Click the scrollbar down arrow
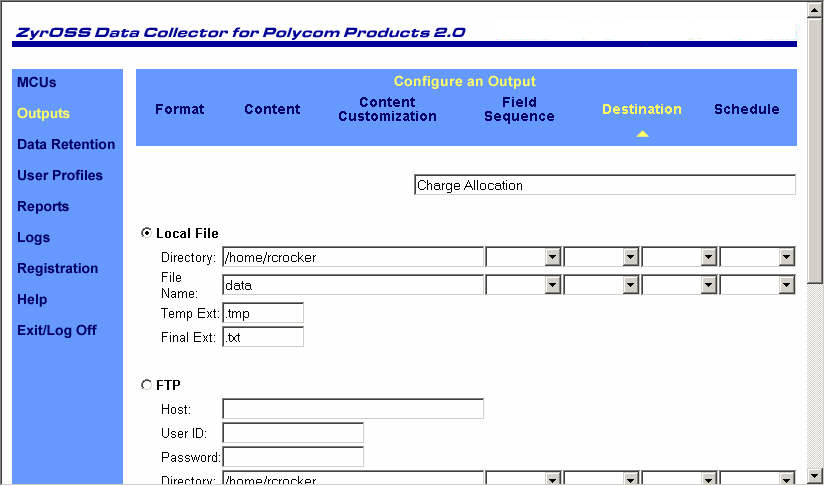This screenshot has width=825, height=486. click(x=814, y=475)
